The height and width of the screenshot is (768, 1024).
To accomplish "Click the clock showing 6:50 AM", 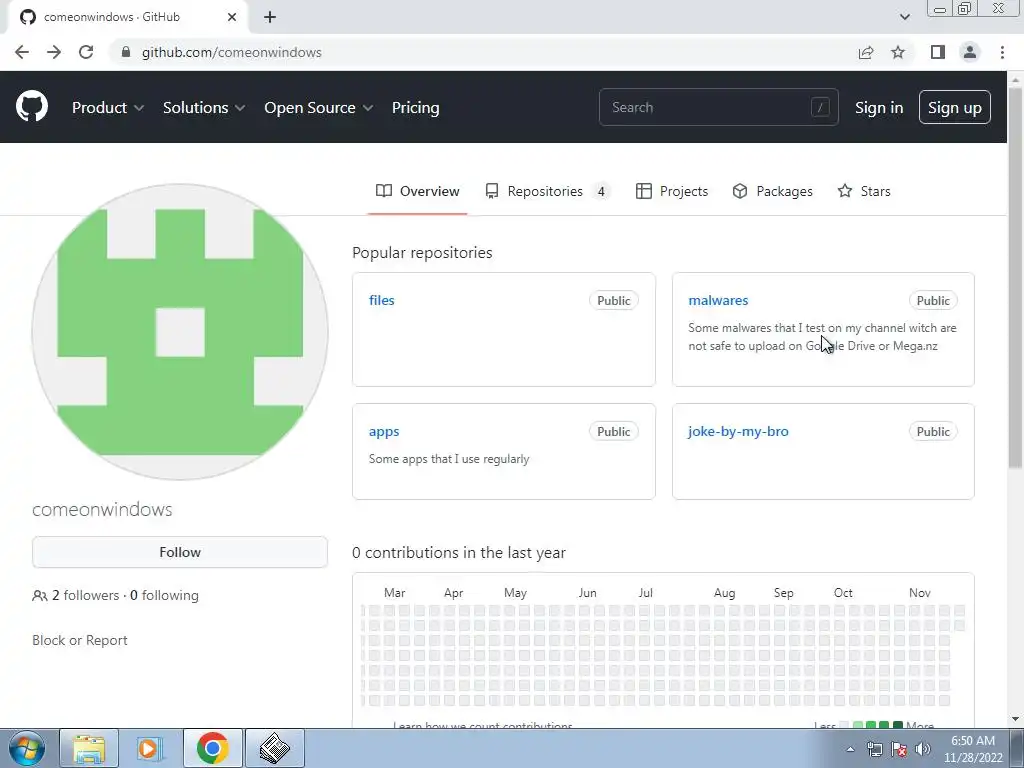I will pos(972,741).
